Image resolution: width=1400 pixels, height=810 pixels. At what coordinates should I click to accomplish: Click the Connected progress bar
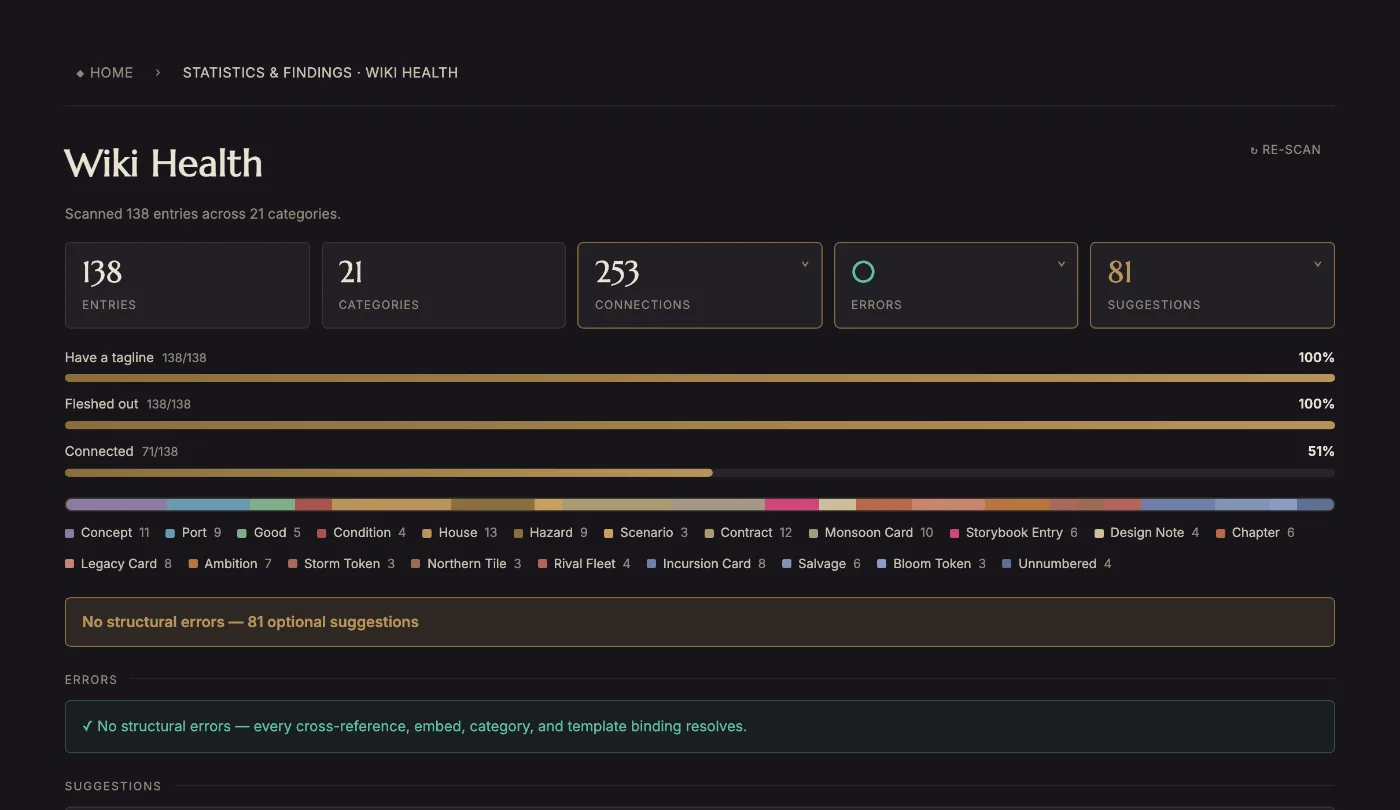700,472
